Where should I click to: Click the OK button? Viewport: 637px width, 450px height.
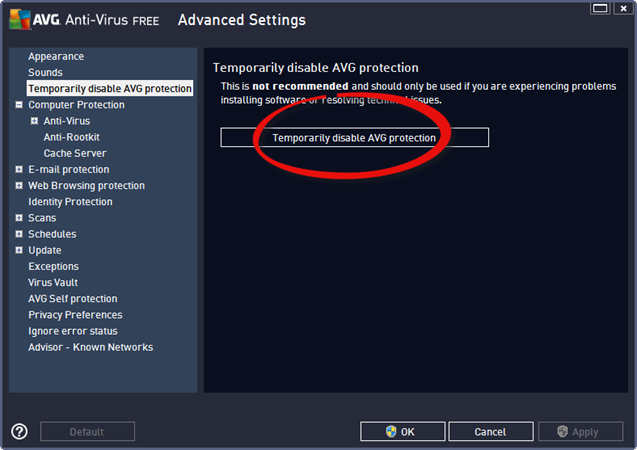coord(402,432)
